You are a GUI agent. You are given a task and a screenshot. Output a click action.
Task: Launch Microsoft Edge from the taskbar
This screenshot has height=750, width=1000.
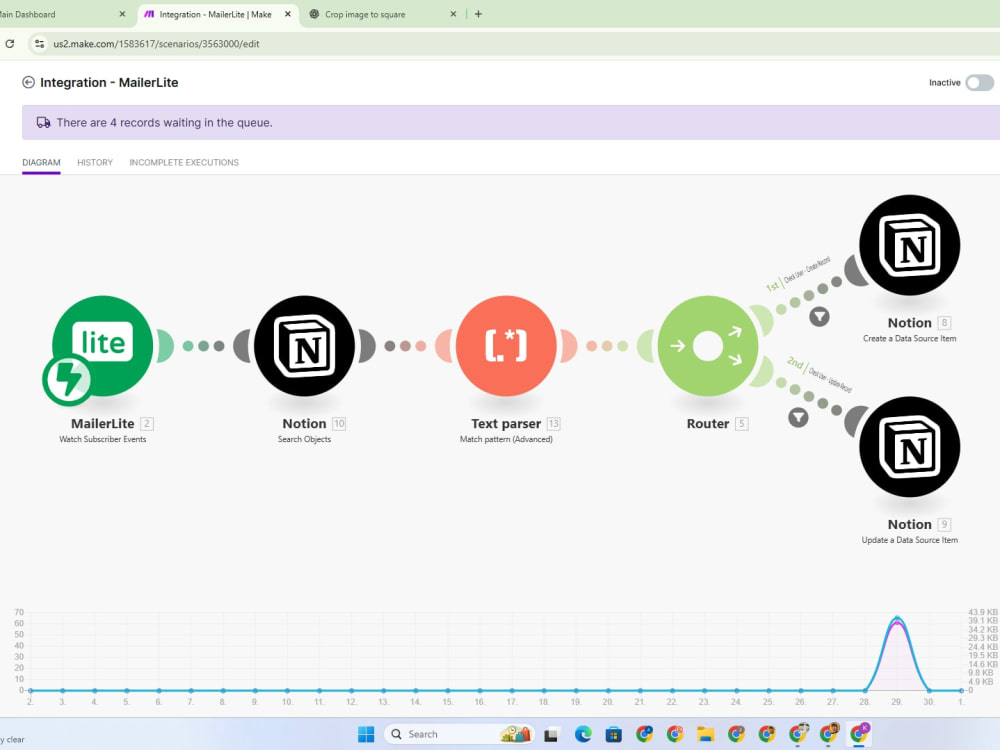(583, 735)
